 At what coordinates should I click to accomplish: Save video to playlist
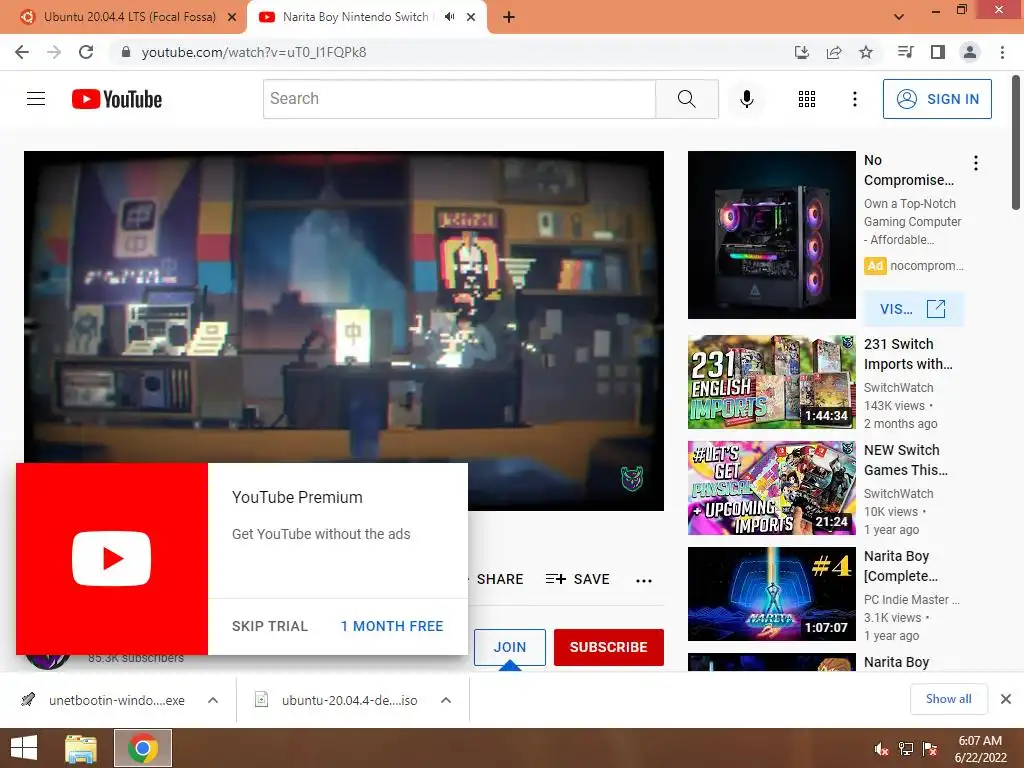[578, 579]
